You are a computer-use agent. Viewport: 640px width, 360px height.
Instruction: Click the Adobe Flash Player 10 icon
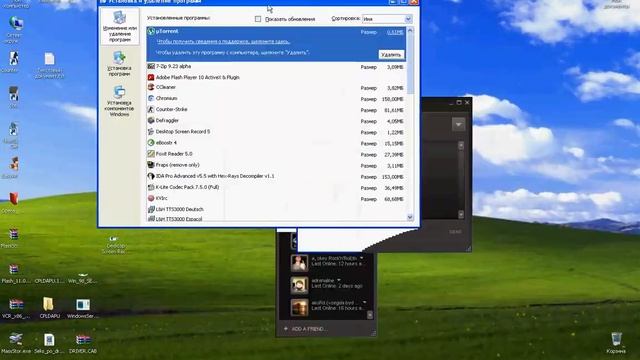tap(151, 77)
